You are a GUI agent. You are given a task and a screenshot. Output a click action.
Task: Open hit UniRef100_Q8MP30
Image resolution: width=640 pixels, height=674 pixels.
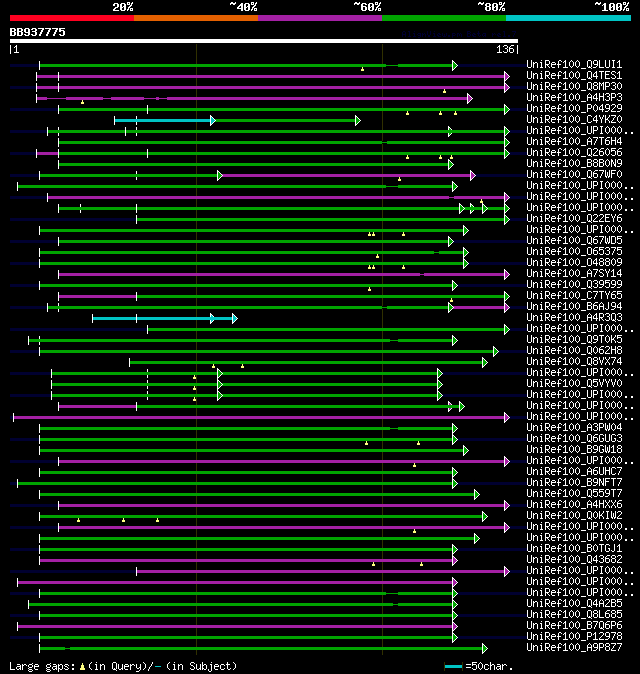point(574,86)
